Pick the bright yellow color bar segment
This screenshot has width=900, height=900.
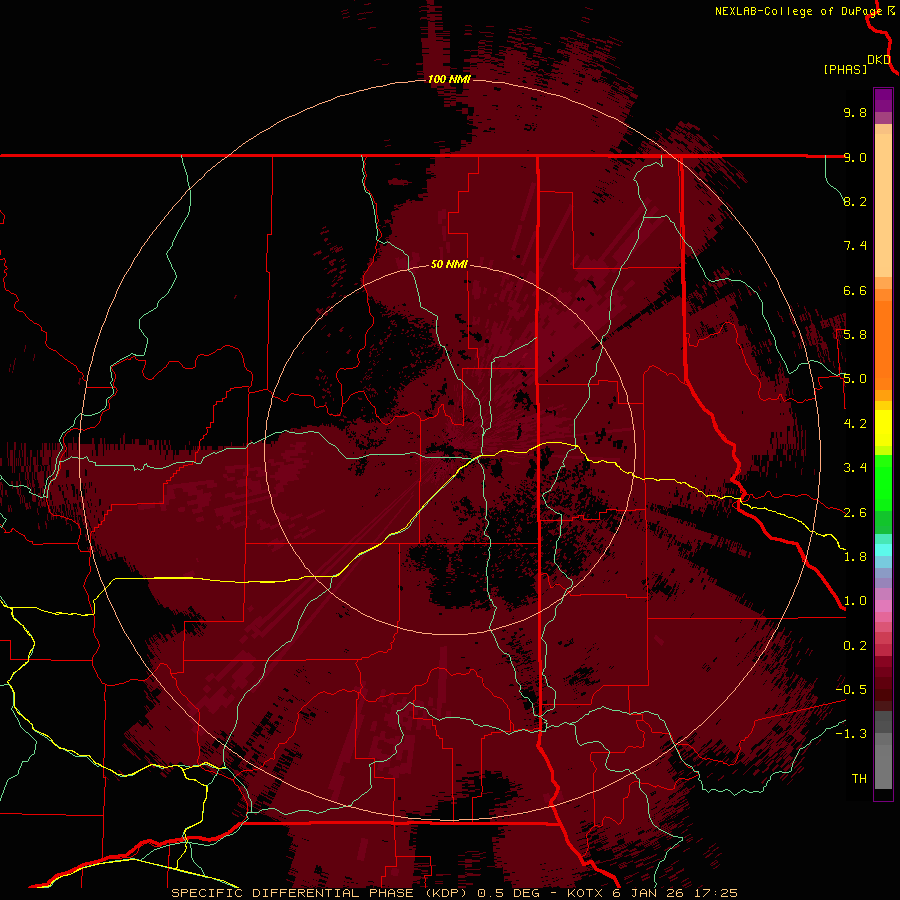(883, 428)
